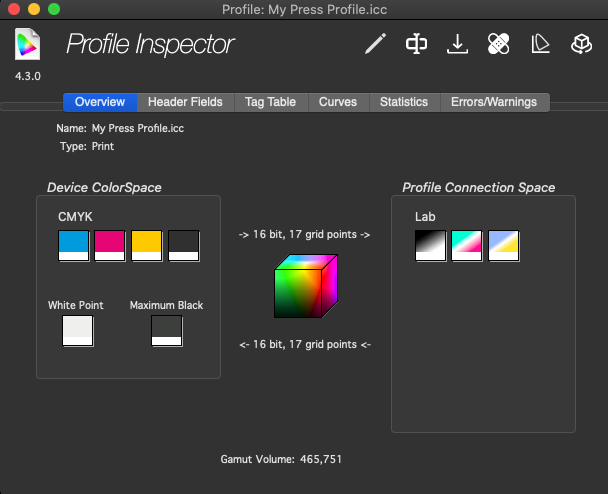Click the download arrow icon

point(457,44)
